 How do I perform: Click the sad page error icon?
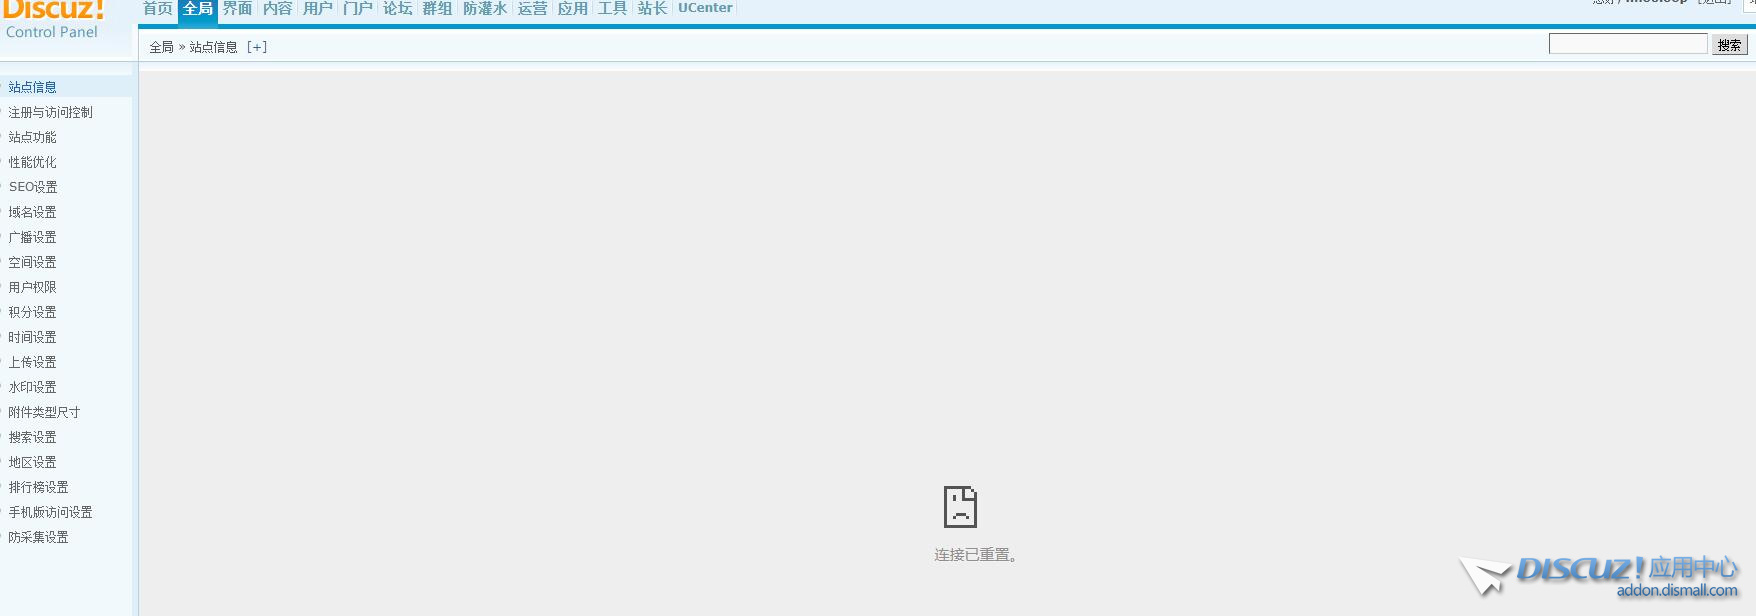[960, 507]
